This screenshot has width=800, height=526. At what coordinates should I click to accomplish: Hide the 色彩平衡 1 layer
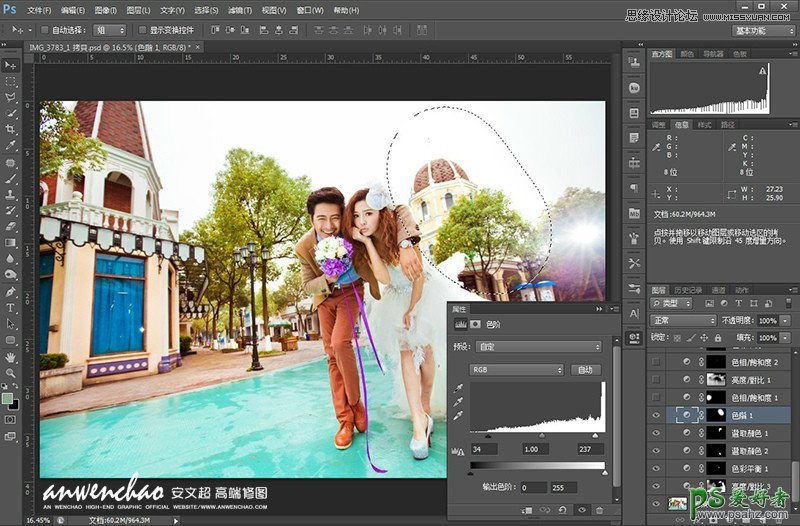[x=656, y=467]
